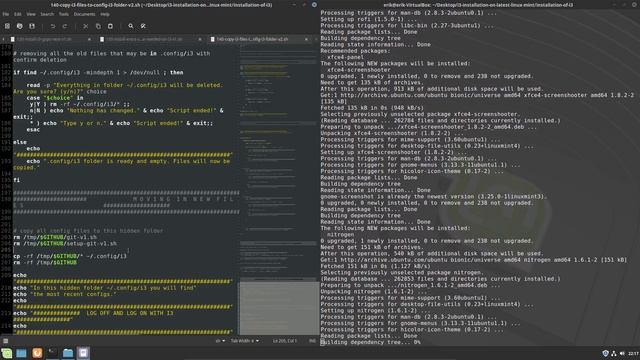Open the Documents menu in the editor
640x360 pixels.
click(84, 14)
